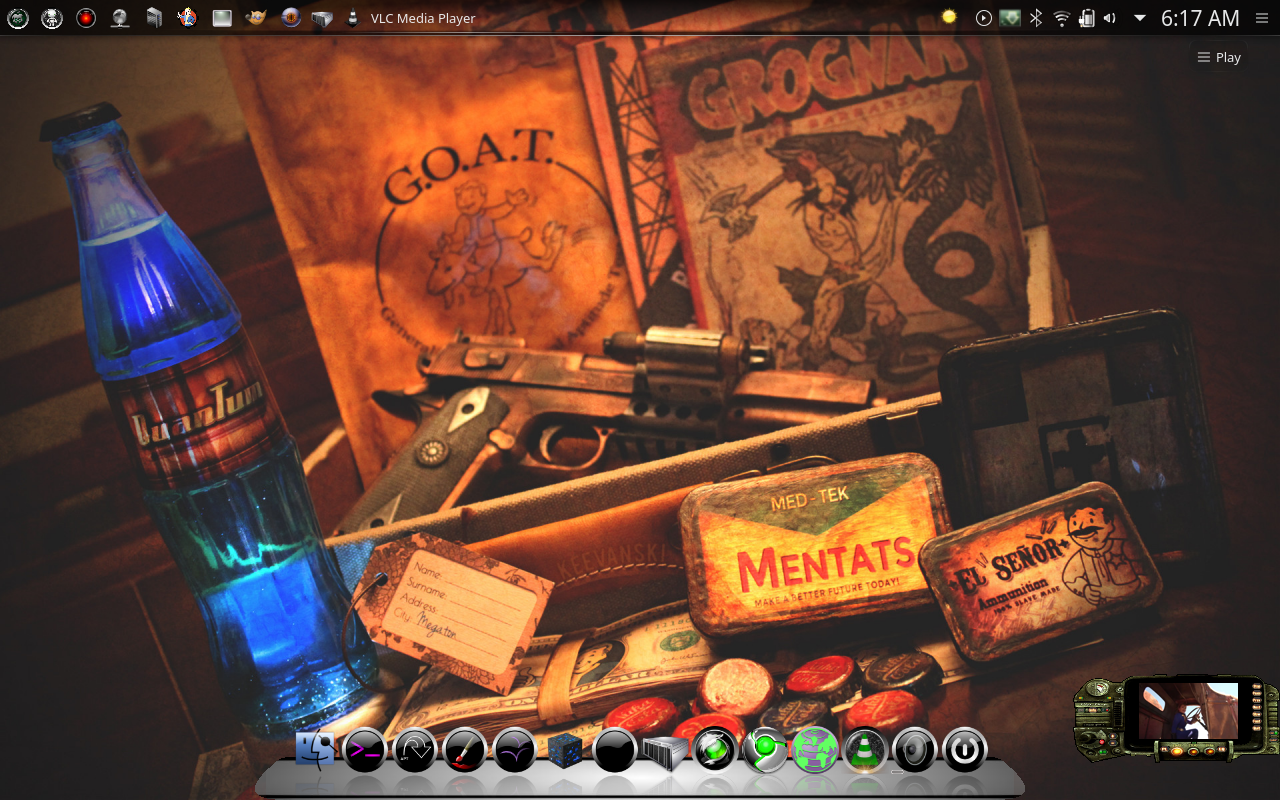
Task: Click the media player tray icon
Action: 984,18
